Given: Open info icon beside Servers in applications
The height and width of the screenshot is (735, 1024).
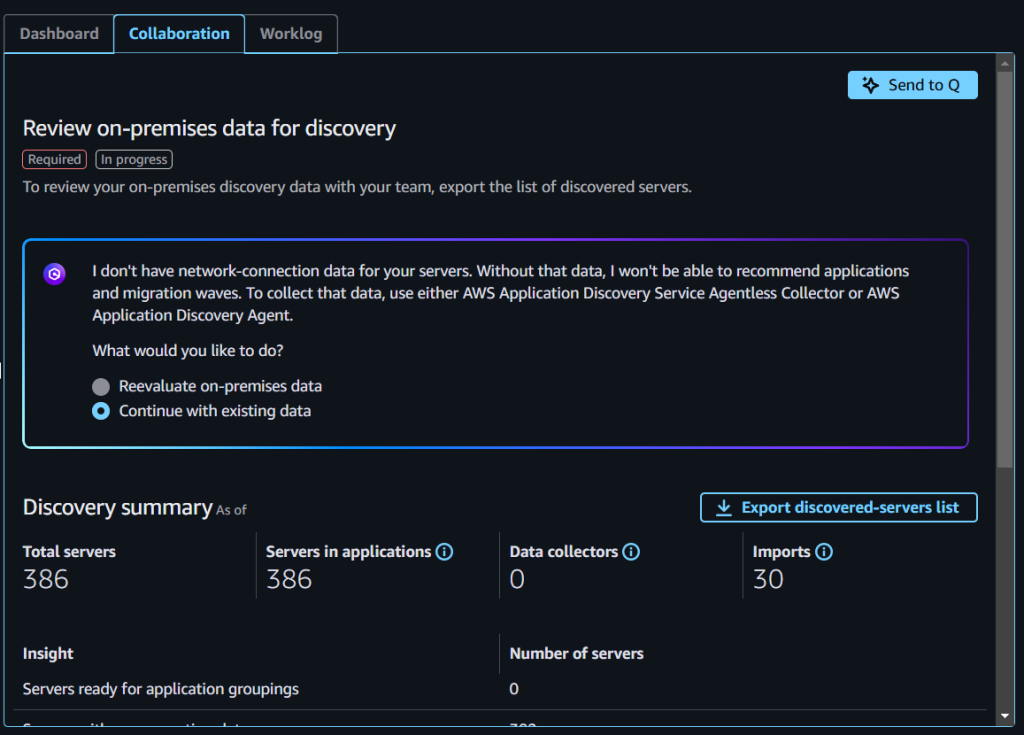Looking at the screenshot, I should pos(444,551).
